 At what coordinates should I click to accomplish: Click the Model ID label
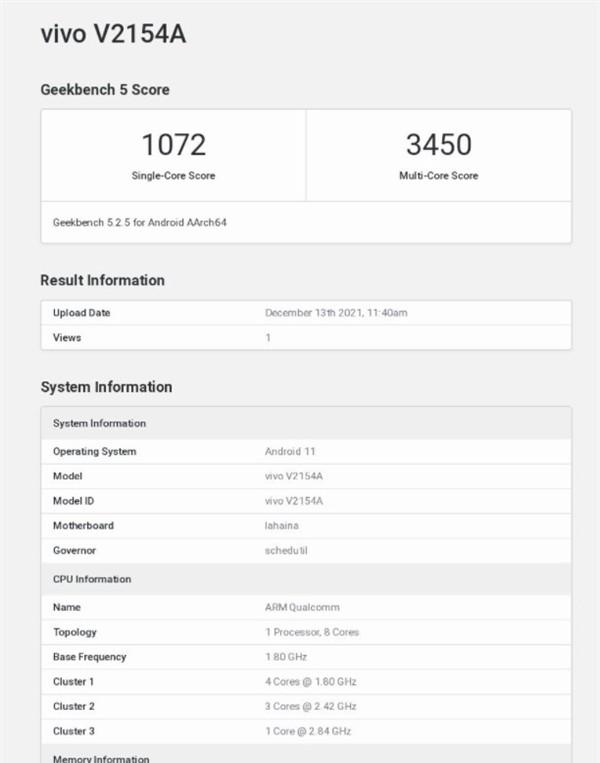point(73,501)
